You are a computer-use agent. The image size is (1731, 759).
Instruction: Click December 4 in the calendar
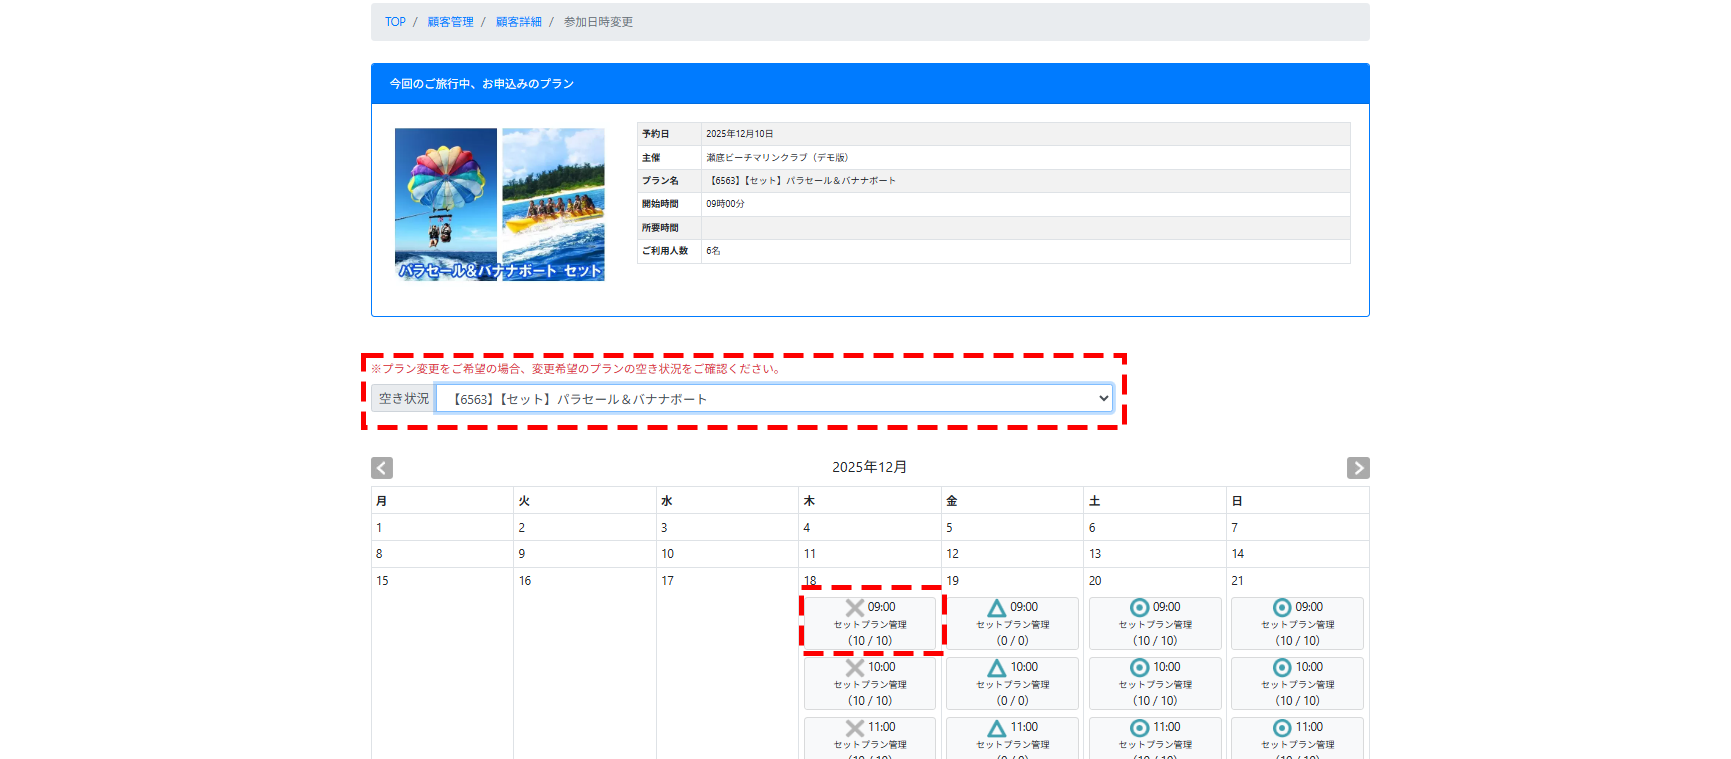click(x=807, y=528)
